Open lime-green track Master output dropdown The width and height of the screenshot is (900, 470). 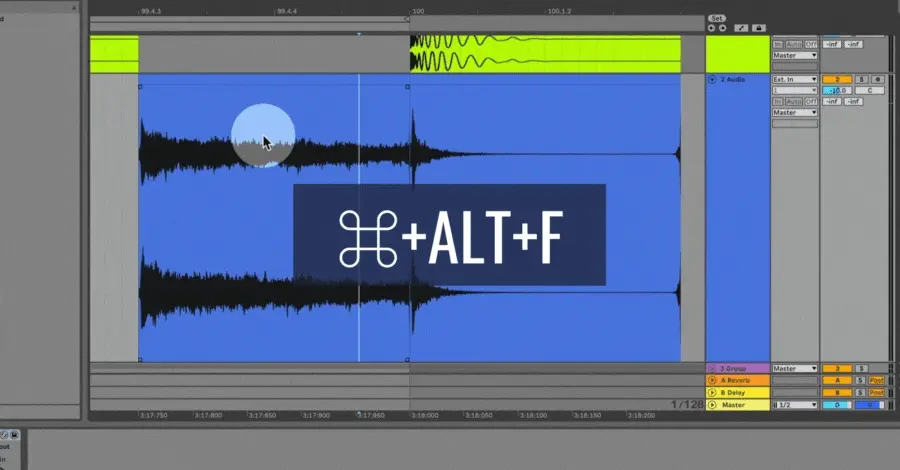(x=795, y=55)
